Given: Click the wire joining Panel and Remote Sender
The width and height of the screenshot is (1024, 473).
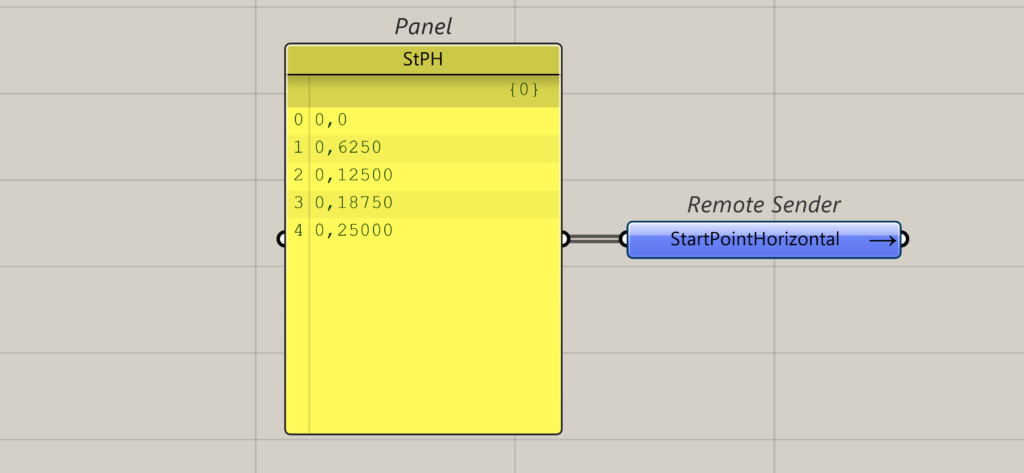Looking at the screenshot, I should pyautogui.click(x=596, y=239).
